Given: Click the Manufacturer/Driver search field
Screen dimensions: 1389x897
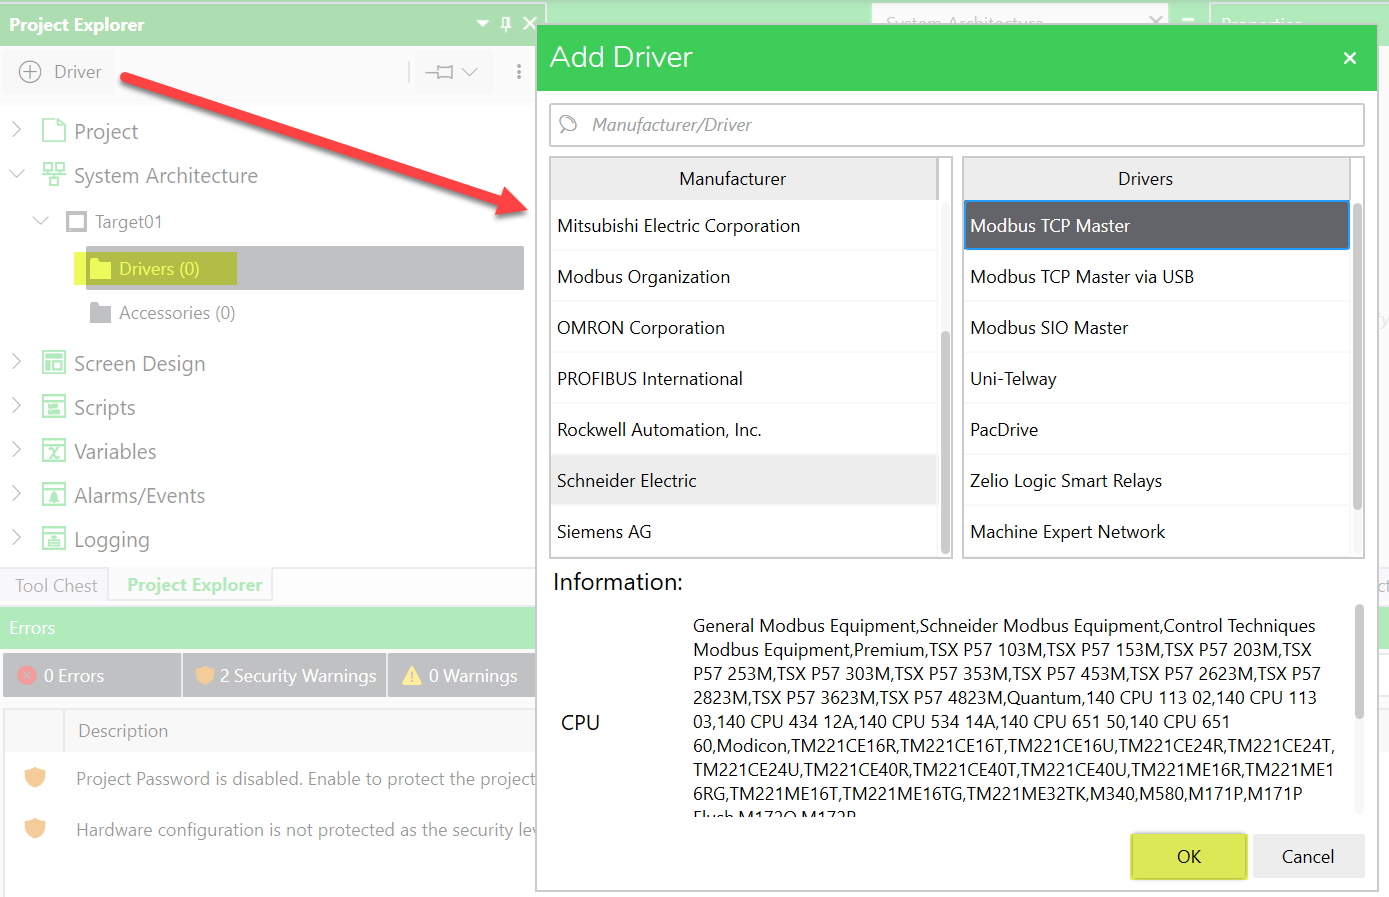Looking at the screenshot, I should (957, 125).
